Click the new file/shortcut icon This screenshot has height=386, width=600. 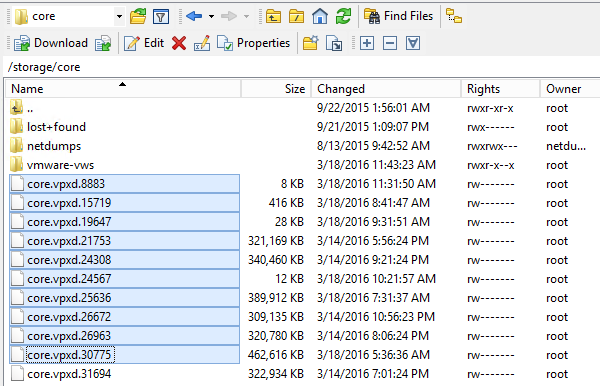coord(334,43)
